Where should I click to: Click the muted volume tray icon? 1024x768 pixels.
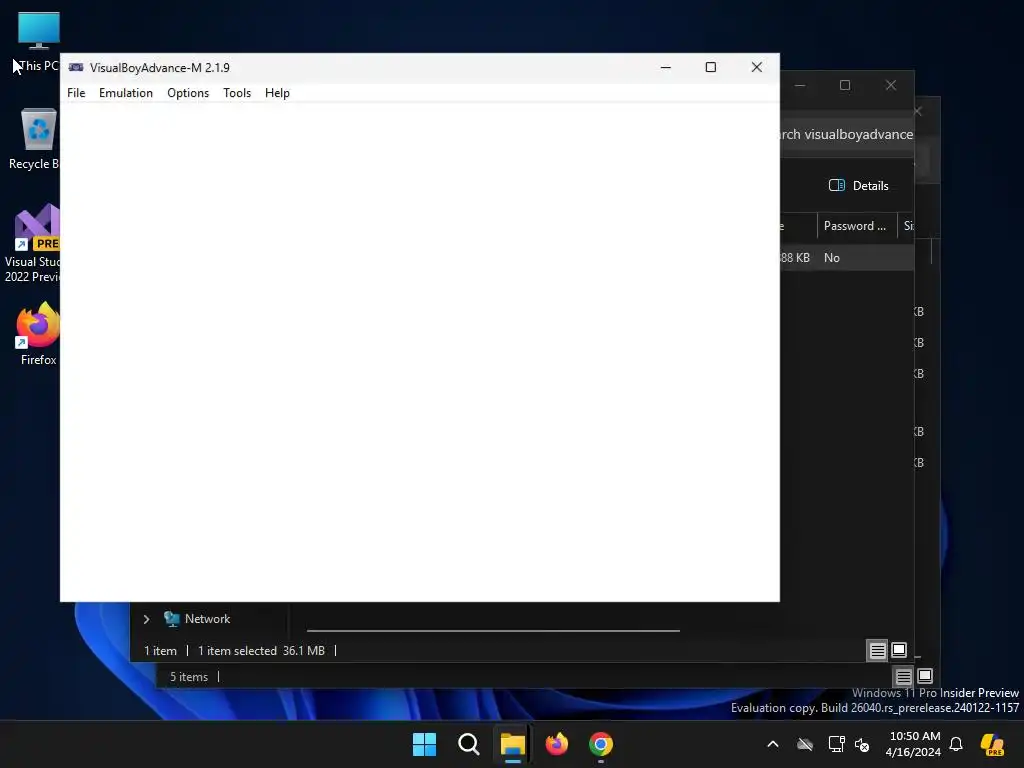tap(863, 744)
